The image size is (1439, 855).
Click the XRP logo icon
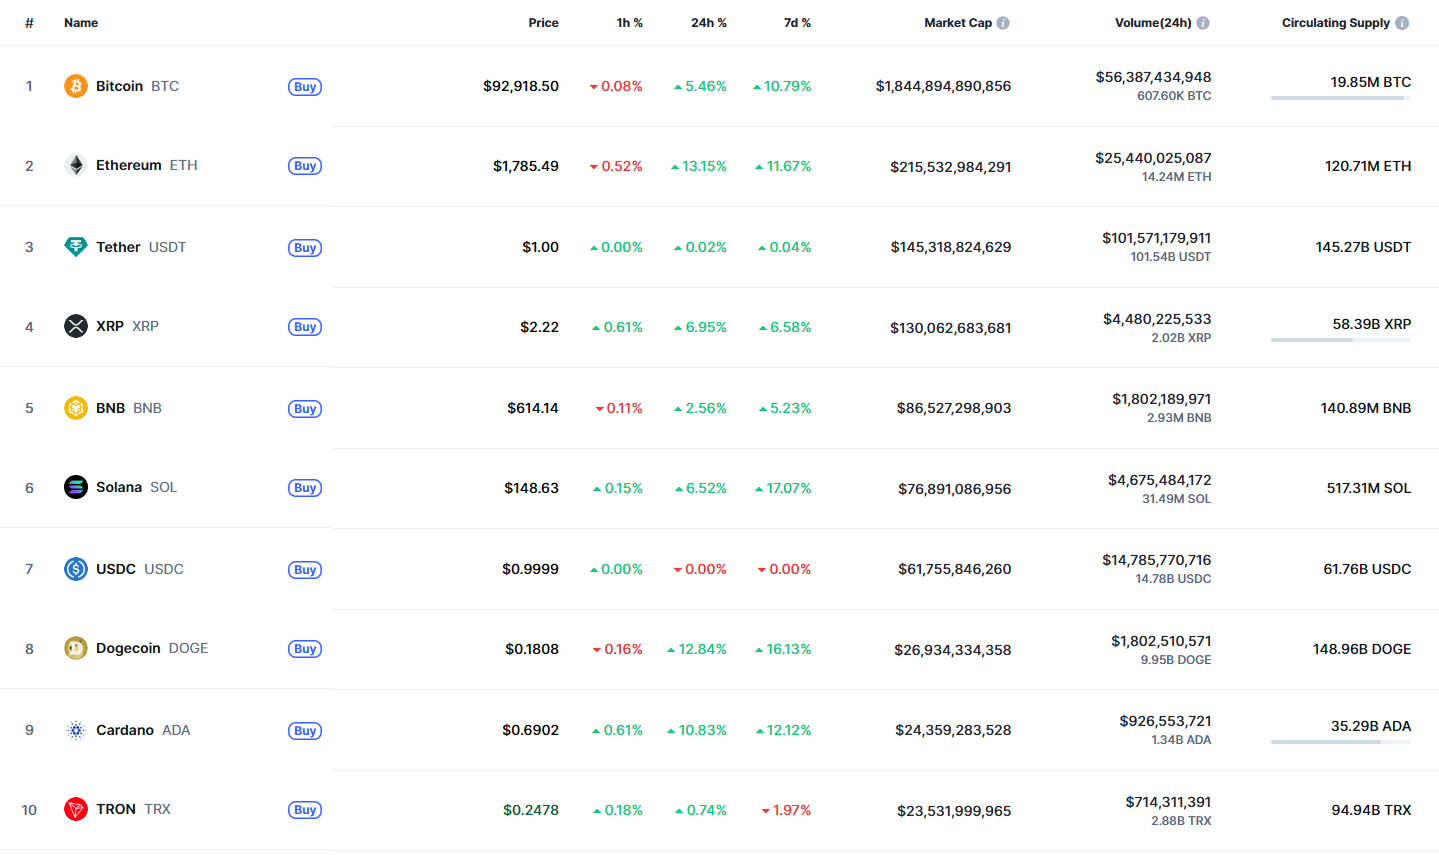pyautogui.click(x=76, y=326)
